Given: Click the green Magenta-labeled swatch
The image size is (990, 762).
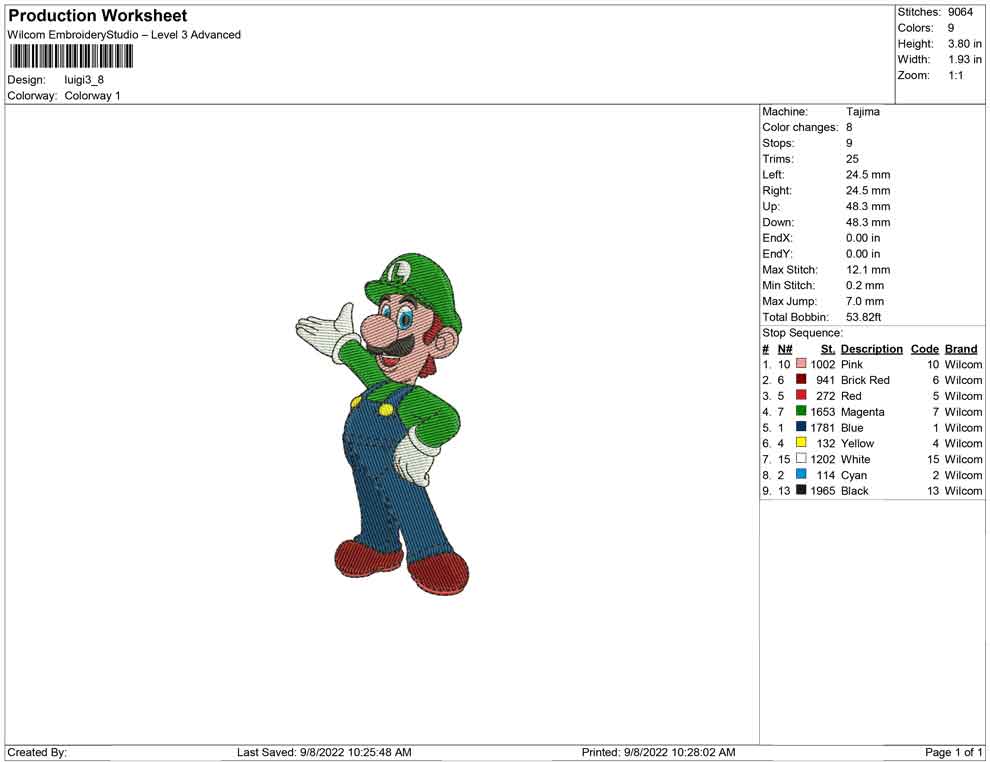Looking at the screenshot, I should pyautogui.click(x=801, y=411).
